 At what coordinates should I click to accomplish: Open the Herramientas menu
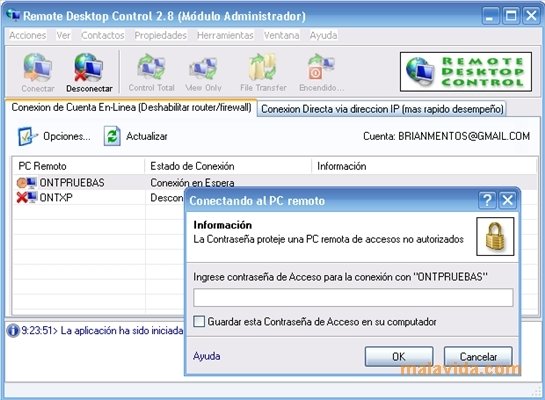coord(225,35)
